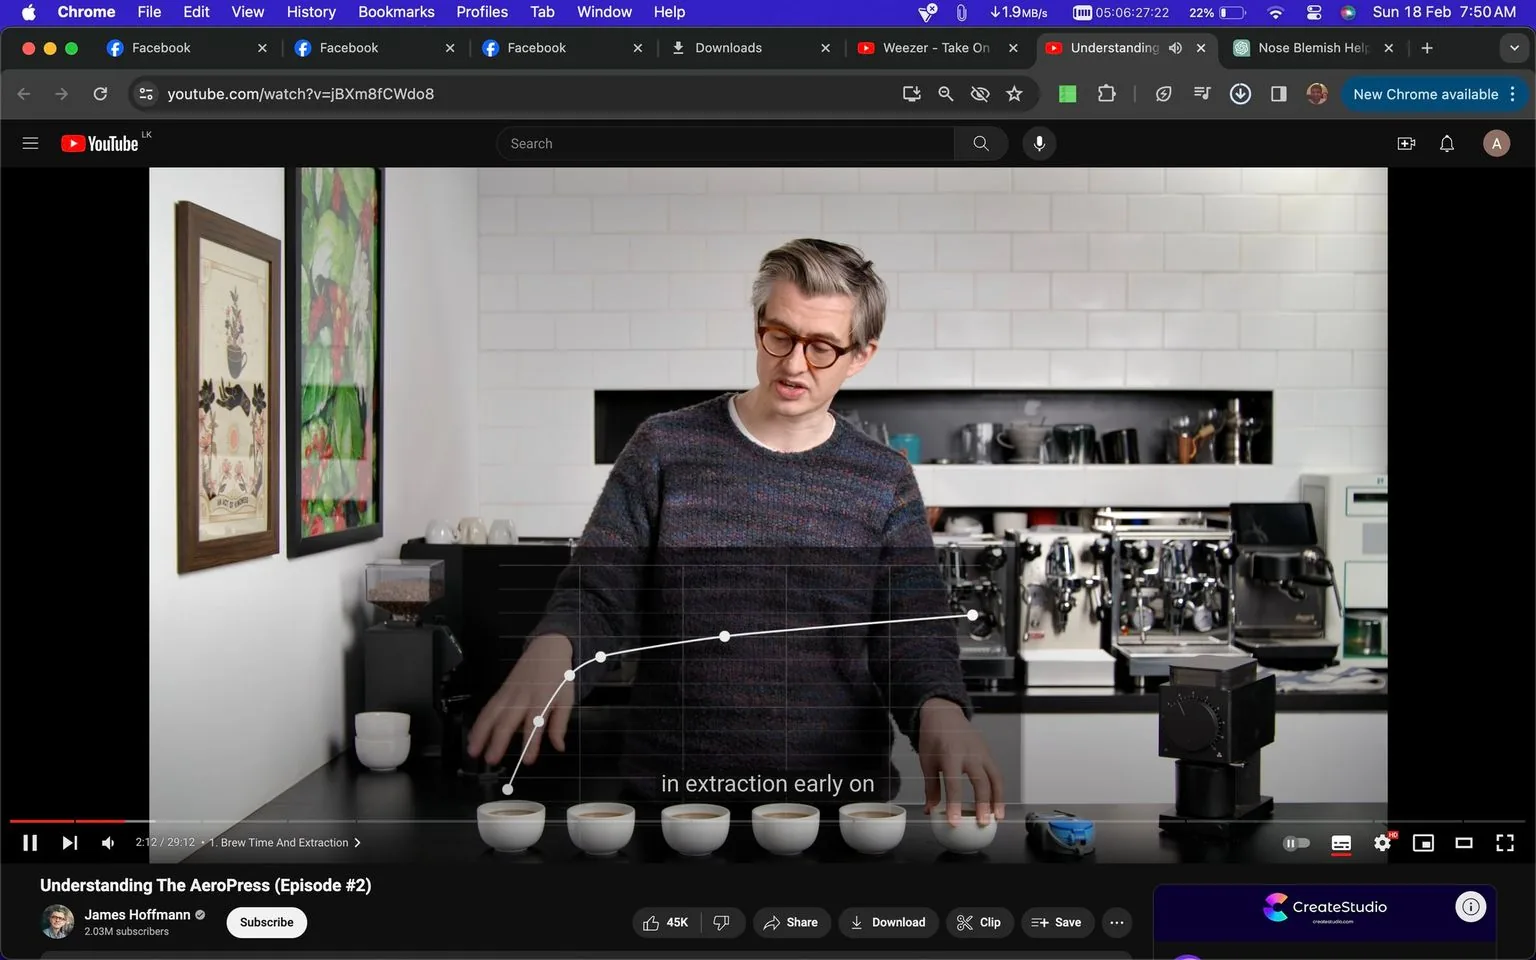The height and width of the screenshot is (960, 1536).
Task: Open YouTube settings gear in video player
Action: 1382,842
